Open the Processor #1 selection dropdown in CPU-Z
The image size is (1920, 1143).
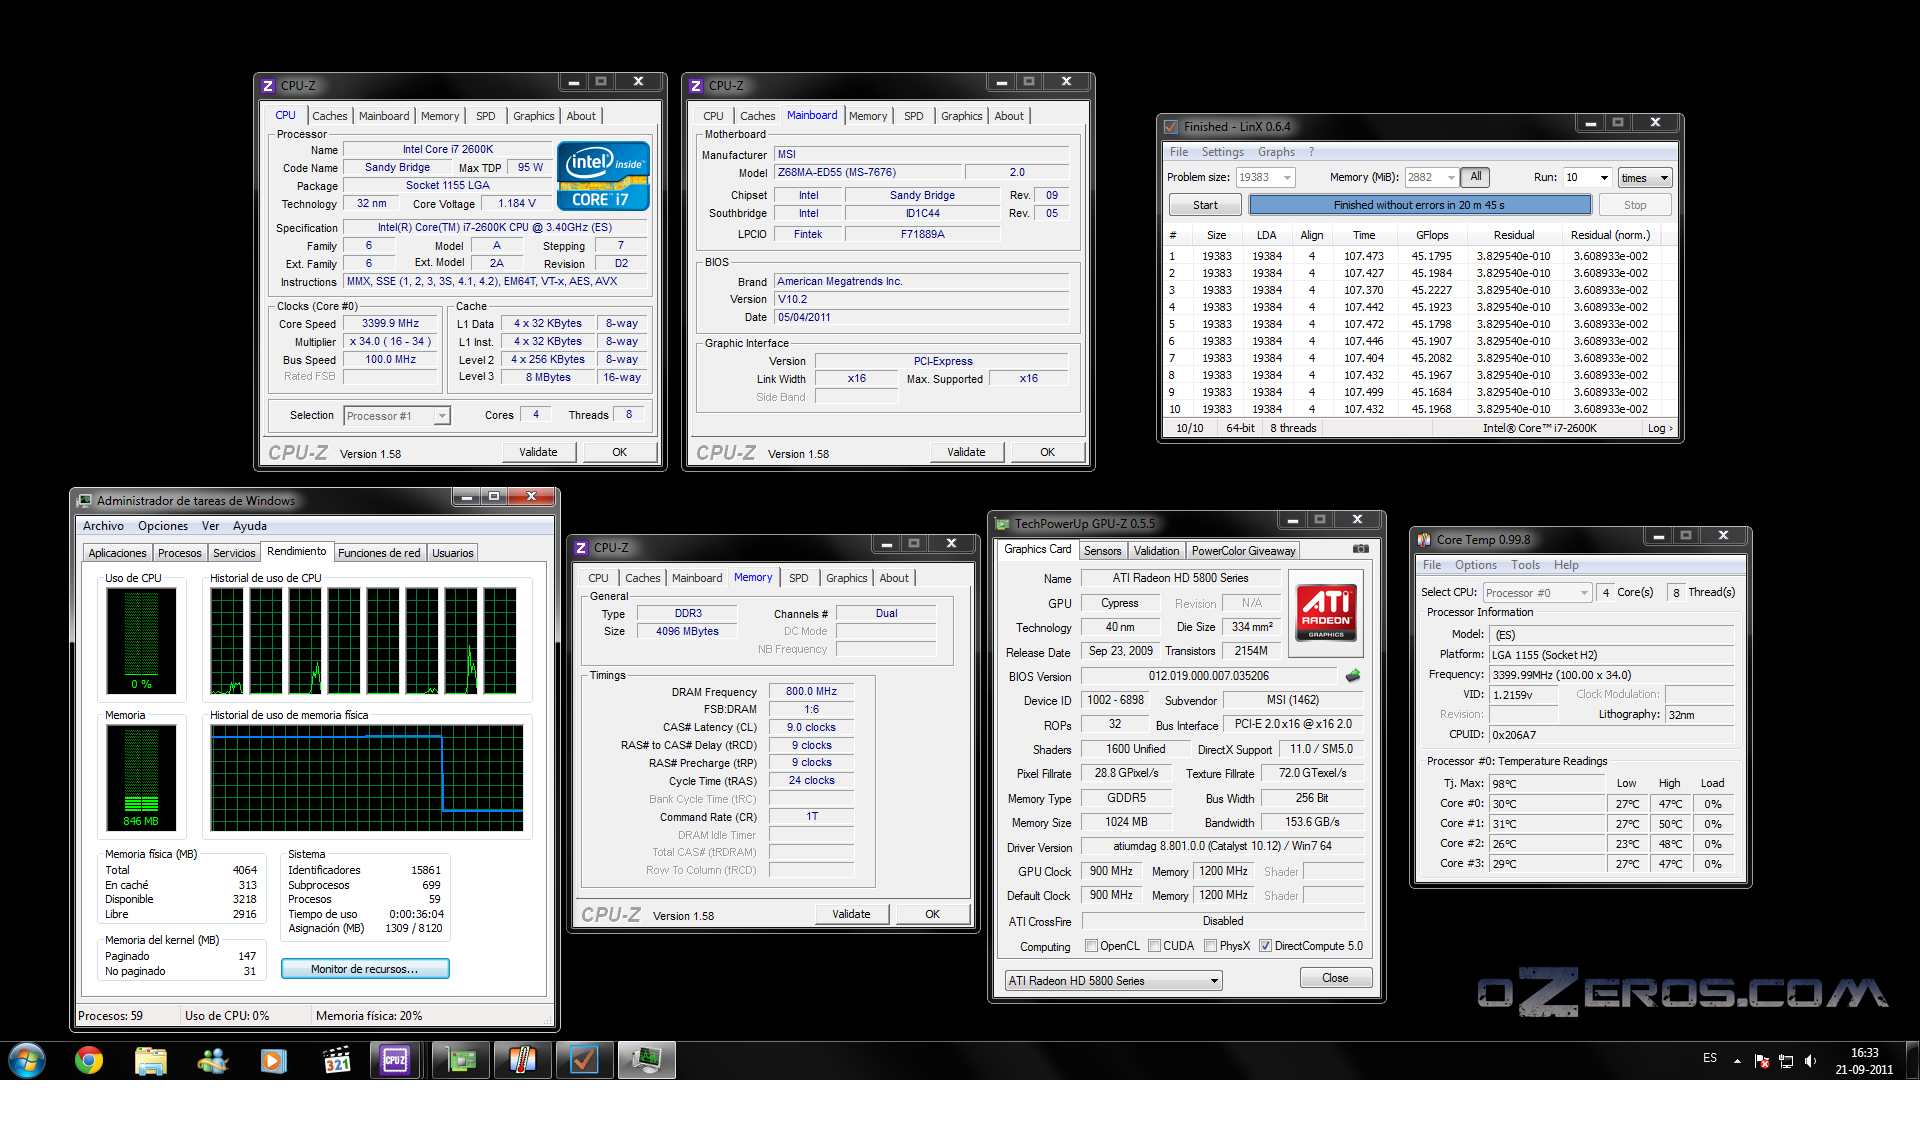coord(441,416)
